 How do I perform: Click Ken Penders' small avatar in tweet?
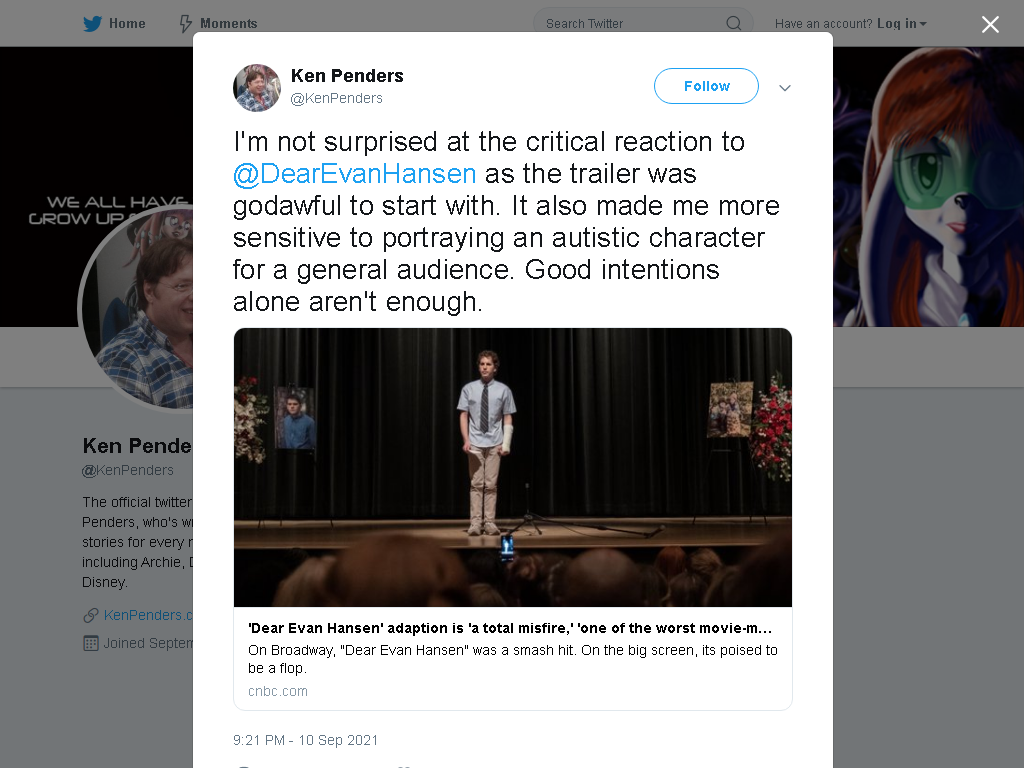click(x=257, y=88)
